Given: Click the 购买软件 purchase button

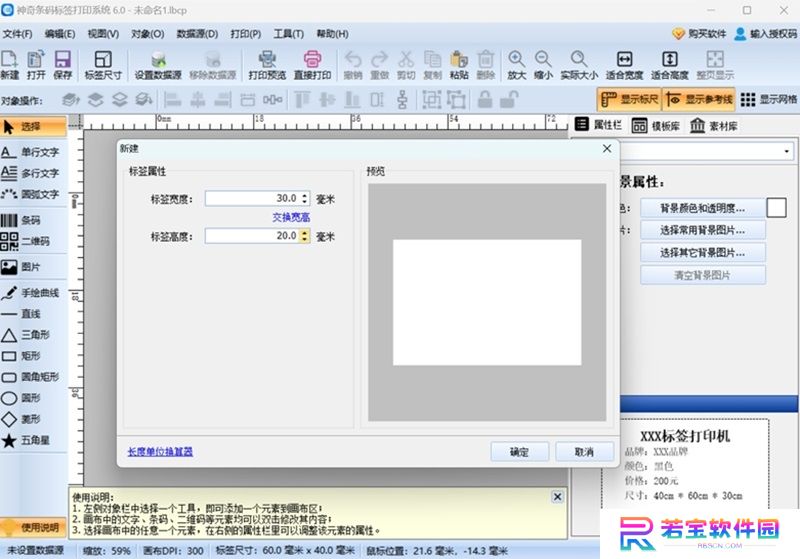Looking at the screenshot, I should (699, 34).
